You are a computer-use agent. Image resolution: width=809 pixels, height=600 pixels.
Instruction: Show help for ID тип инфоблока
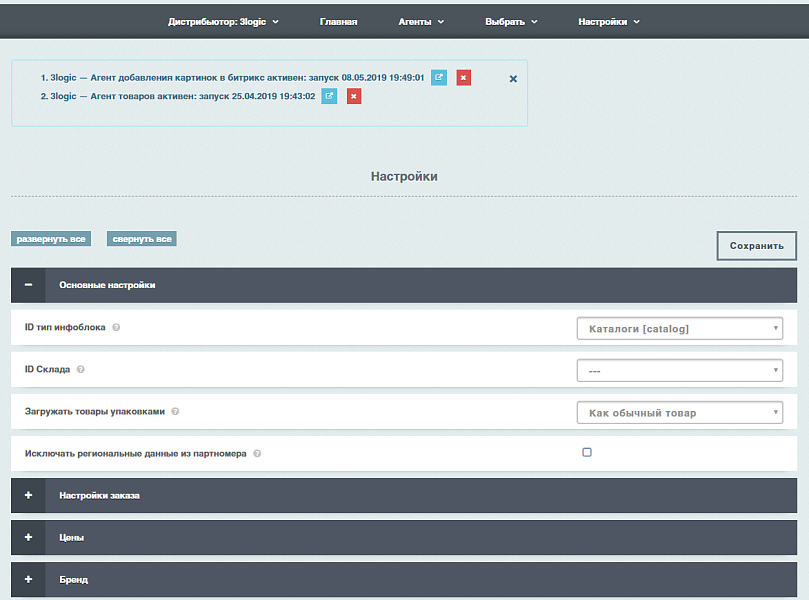point(116,327)
